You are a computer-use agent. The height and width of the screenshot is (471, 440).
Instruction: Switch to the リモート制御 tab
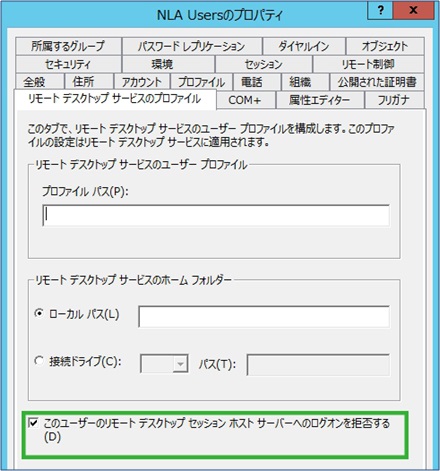(x=369, y=64)
